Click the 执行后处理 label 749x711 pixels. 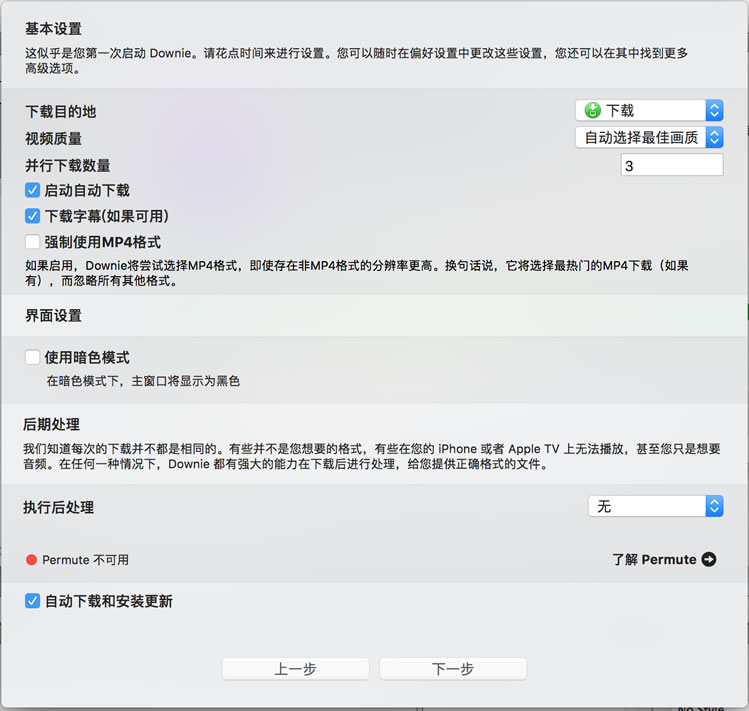pos(58,507)
